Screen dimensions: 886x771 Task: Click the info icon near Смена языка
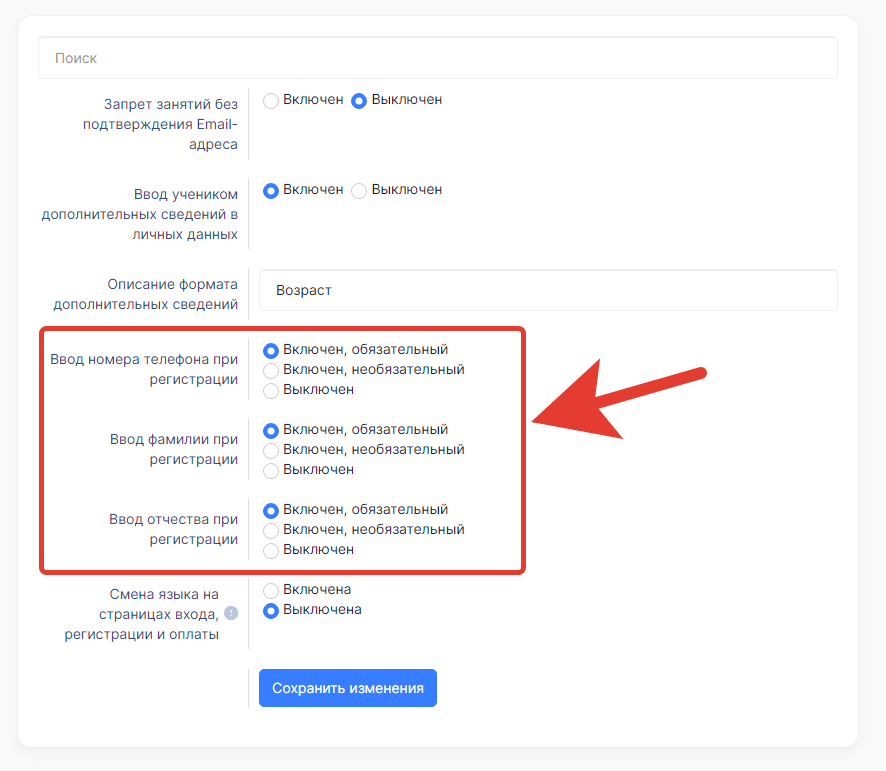point(231,613)
